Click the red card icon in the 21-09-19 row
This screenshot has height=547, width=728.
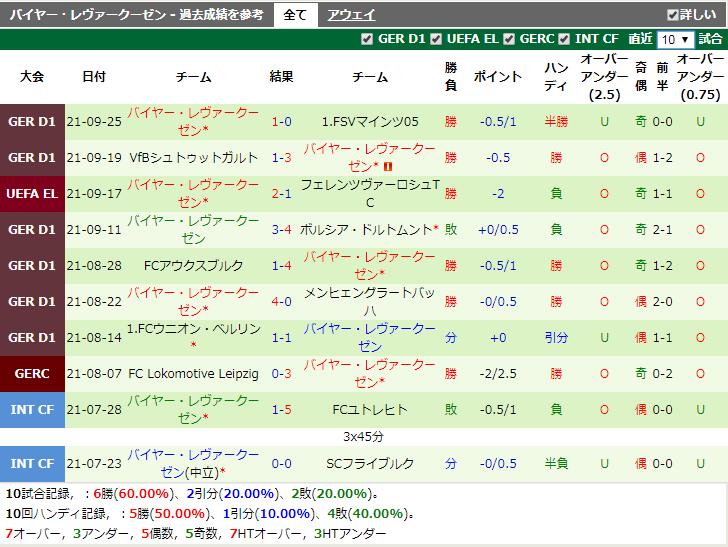point(388,166)
